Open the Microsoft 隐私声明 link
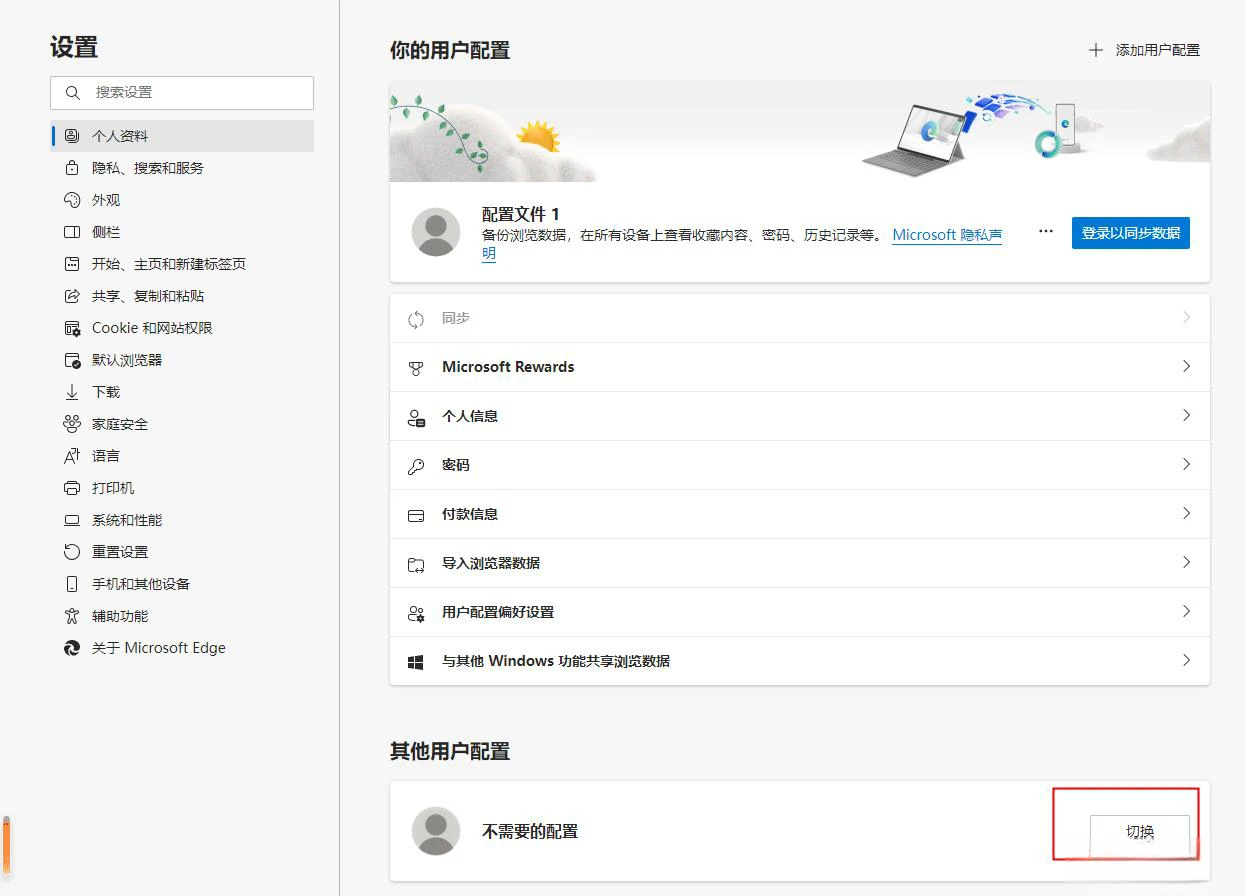 [x=947, y=235]
